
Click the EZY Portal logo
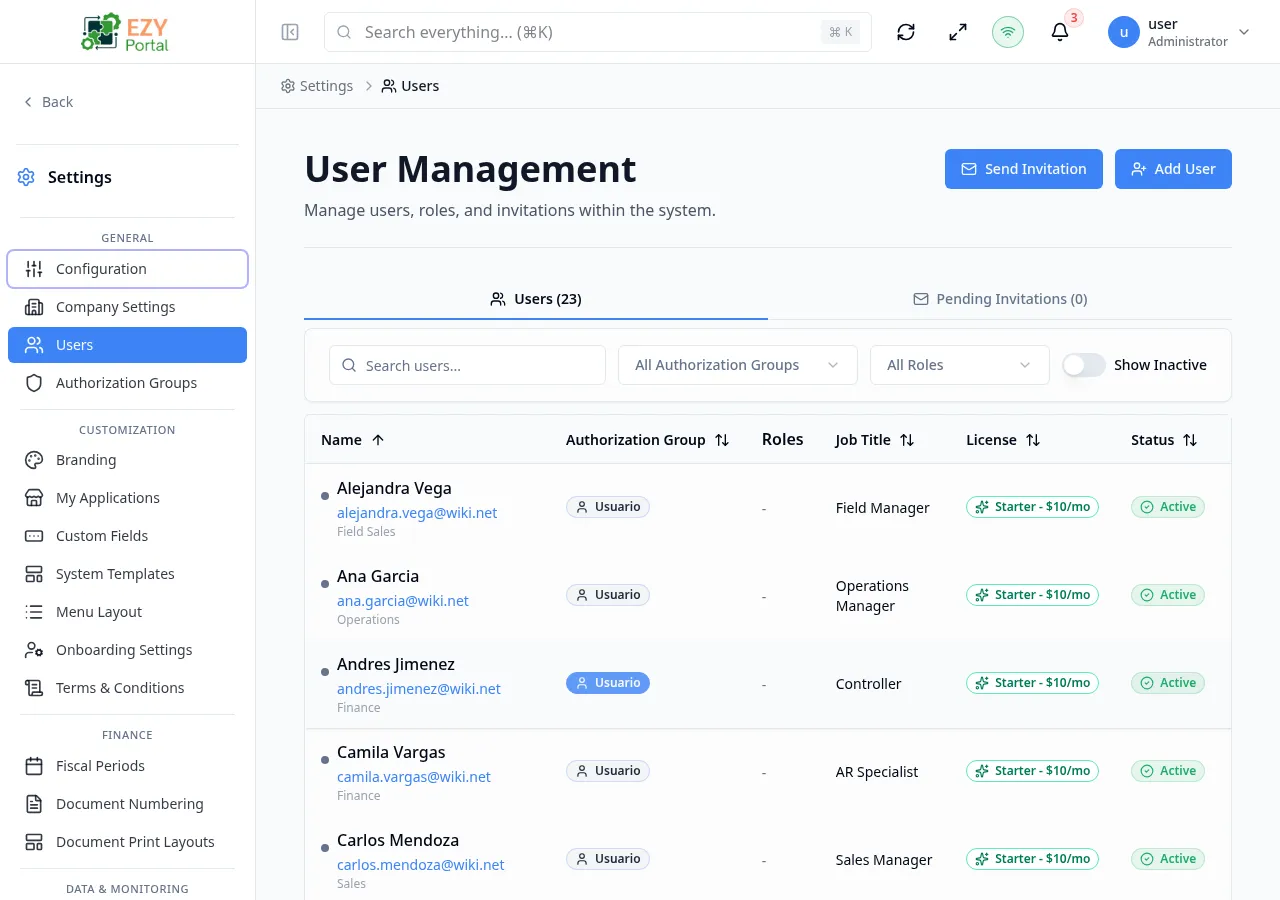coord(127,32)
